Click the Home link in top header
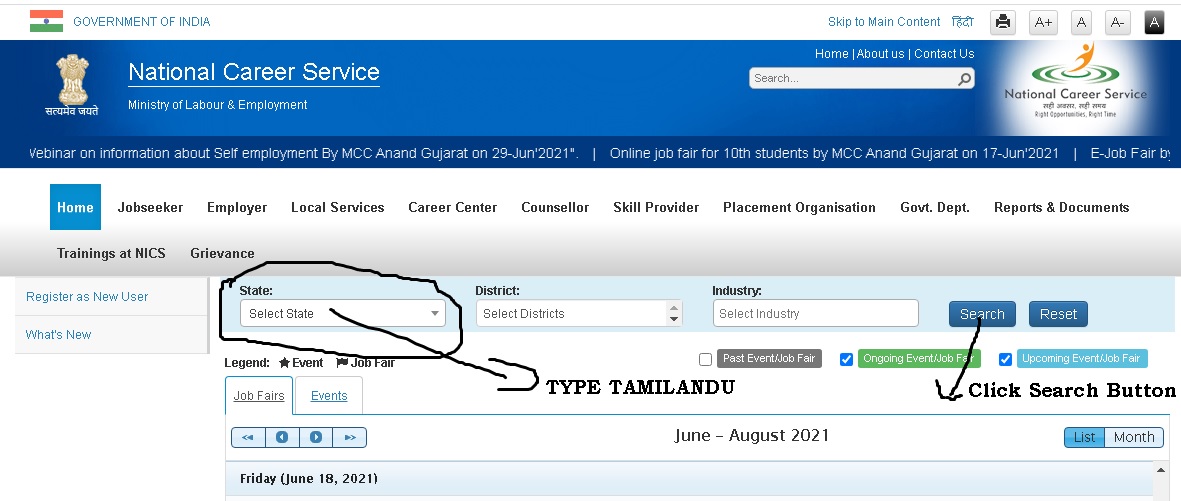The image size is (1181, 501). pyautogui.click(x=832, y=53)
